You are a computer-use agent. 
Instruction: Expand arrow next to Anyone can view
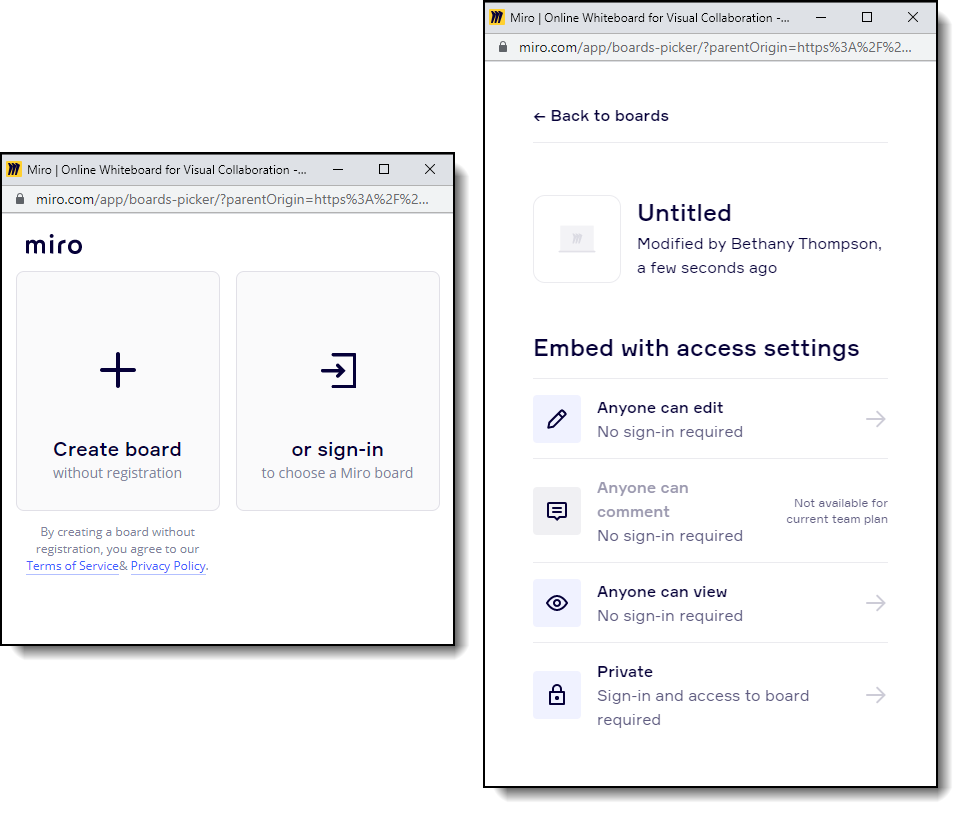[875, 603]
